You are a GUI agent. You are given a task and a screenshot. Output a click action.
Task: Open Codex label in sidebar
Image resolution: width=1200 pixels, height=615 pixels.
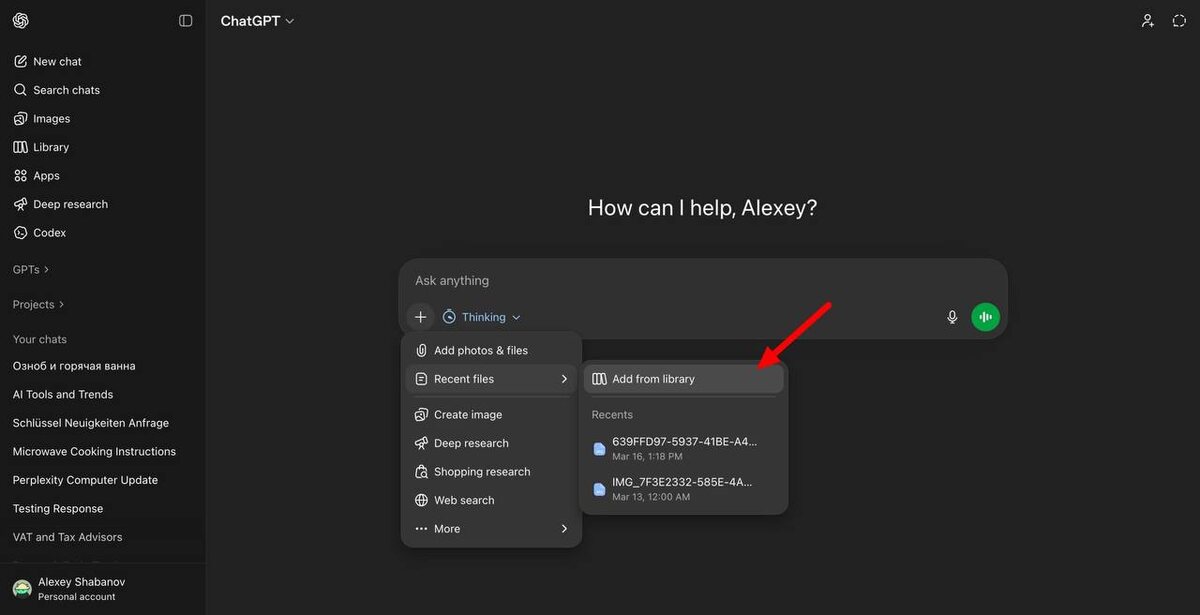coord(49,232)
